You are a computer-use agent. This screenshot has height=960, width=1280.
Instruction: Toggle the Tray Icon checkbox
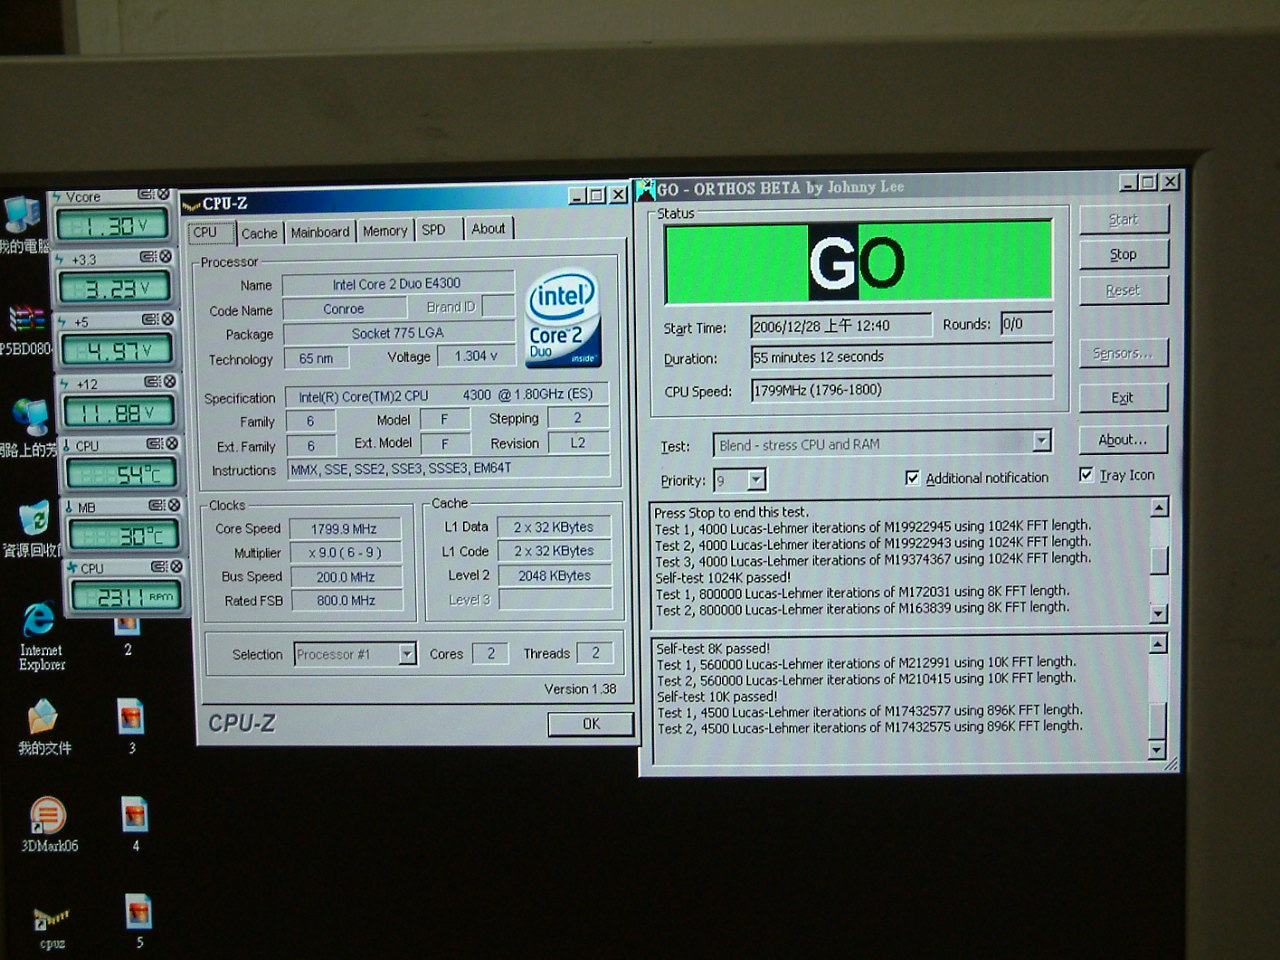(x=1086, y=475)
